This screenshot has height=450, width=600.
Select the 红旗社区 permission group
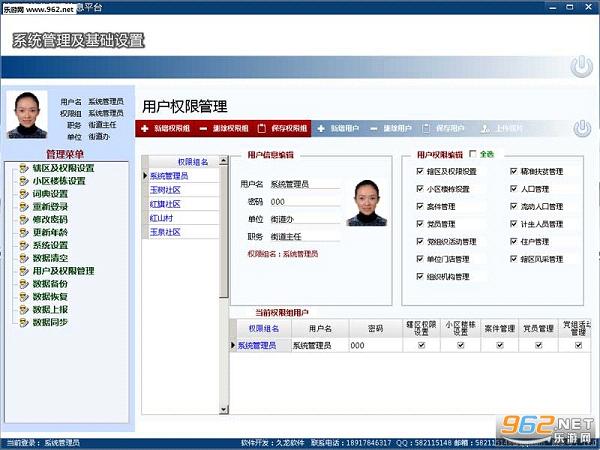[184, 204]
